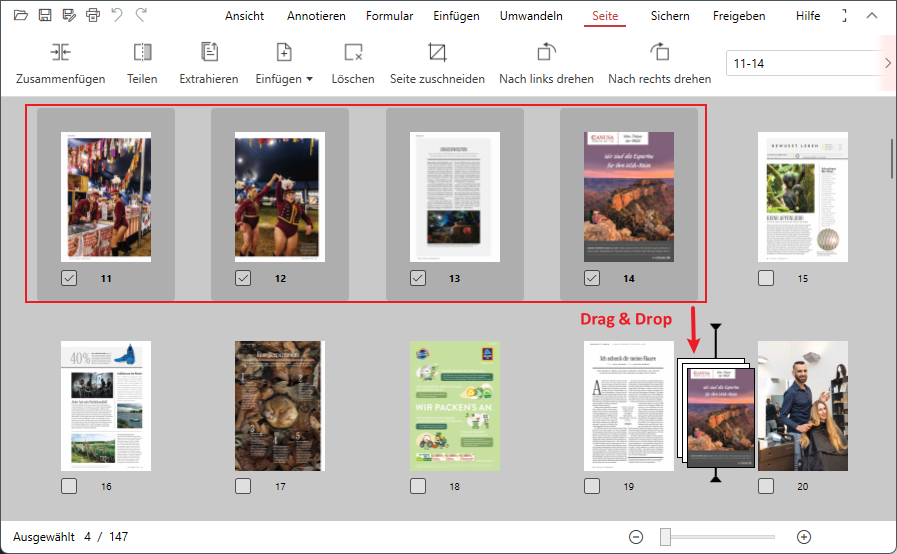Select page 19 article thumbnail
The width and height of the screenshot is (897, 554).
(629, 406)
